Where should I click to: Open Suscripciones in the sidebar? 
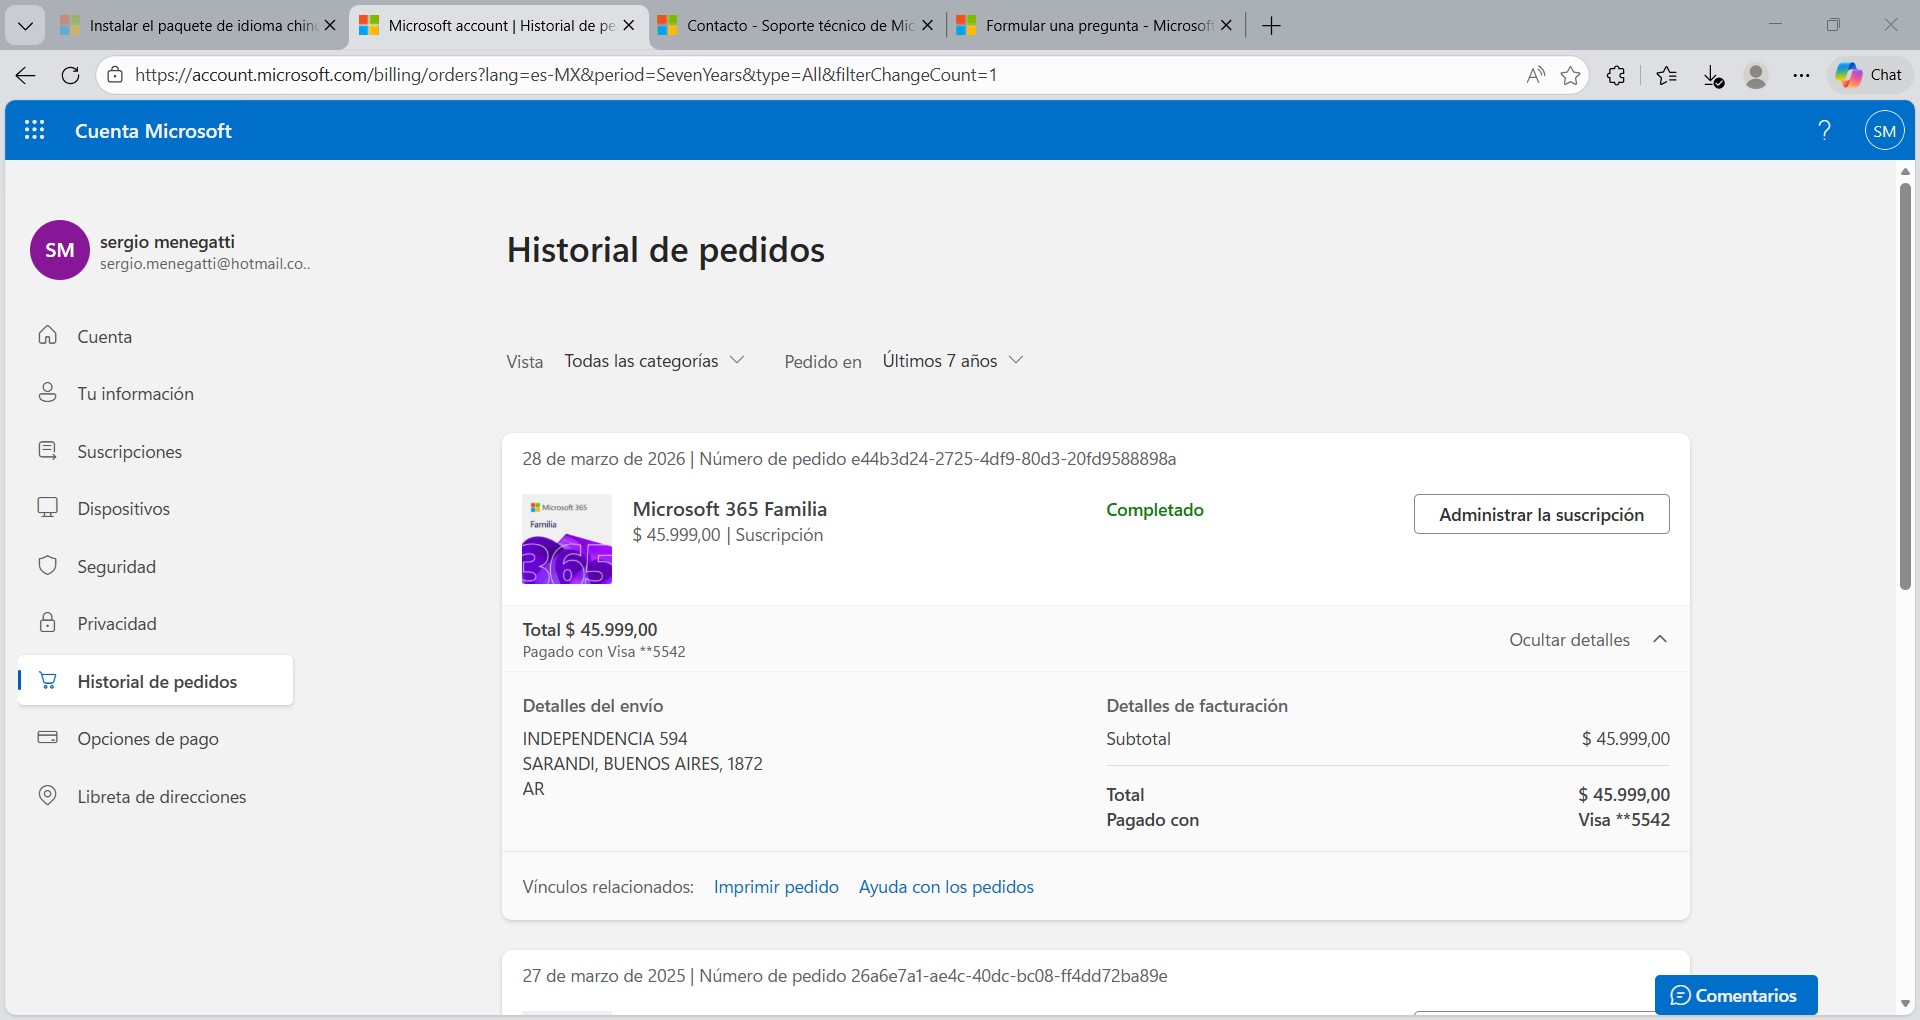point(155,452)
